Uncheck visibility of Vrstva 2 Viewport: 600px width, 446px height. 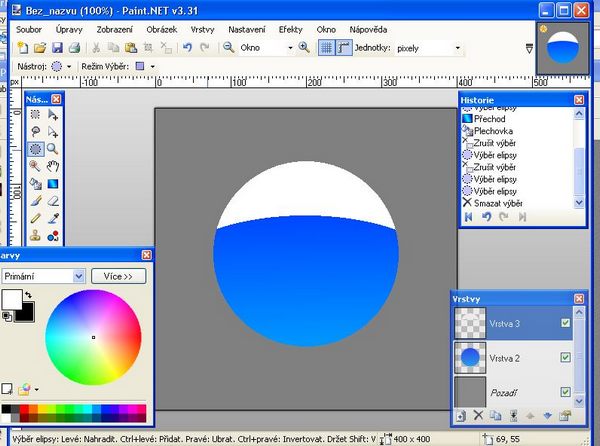coord(566,357)
